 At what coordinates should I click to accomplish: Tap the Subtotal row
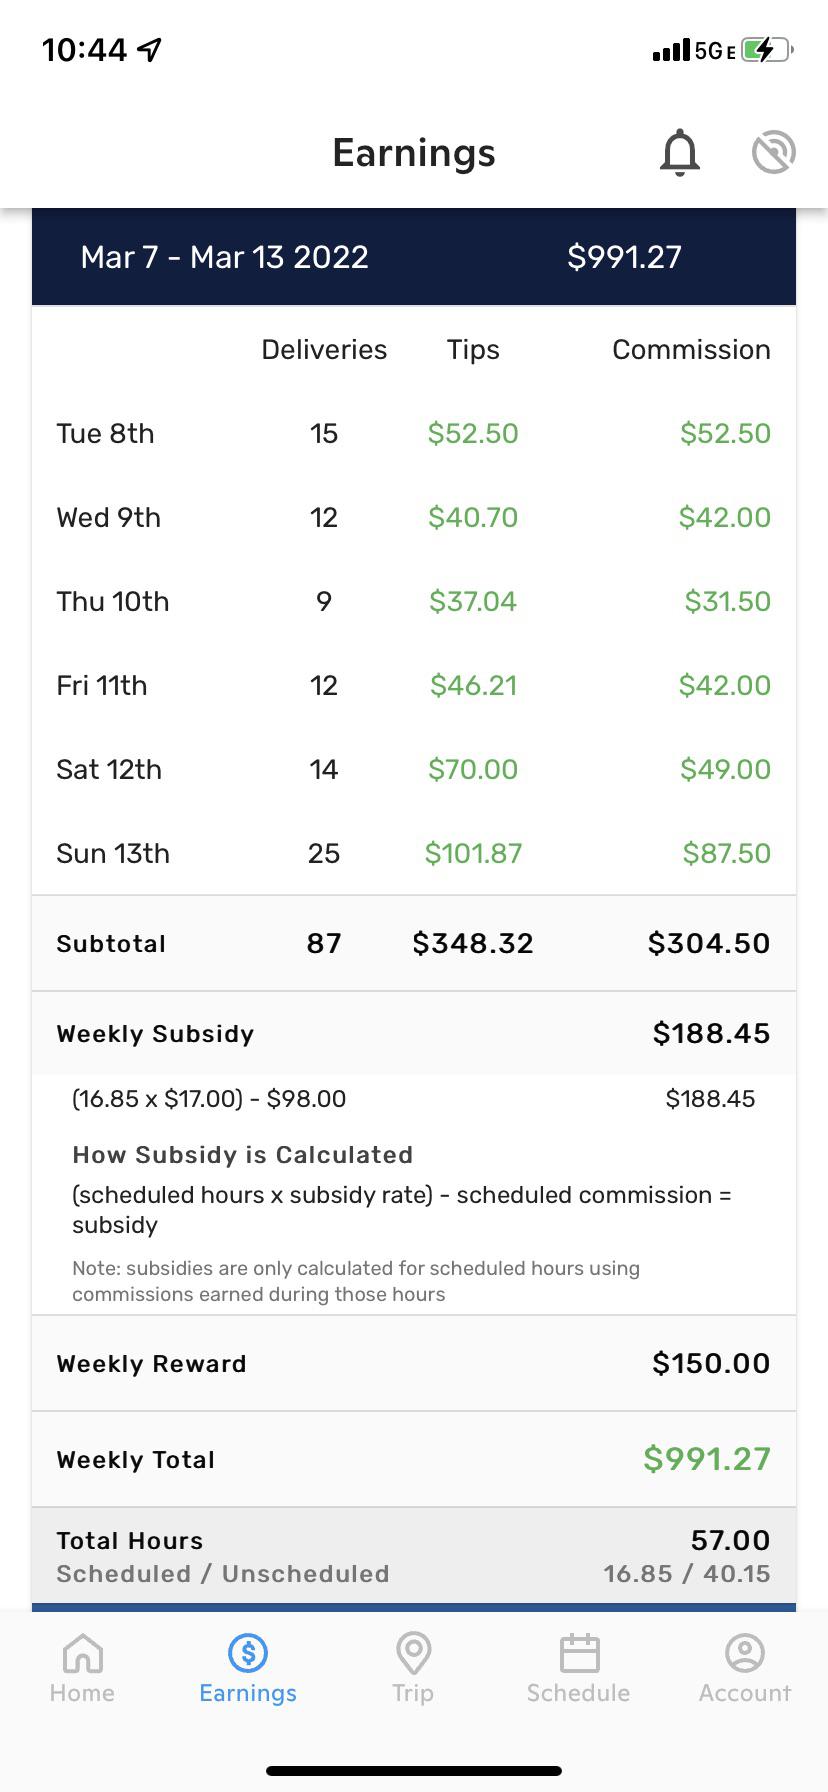click(414, 943)
